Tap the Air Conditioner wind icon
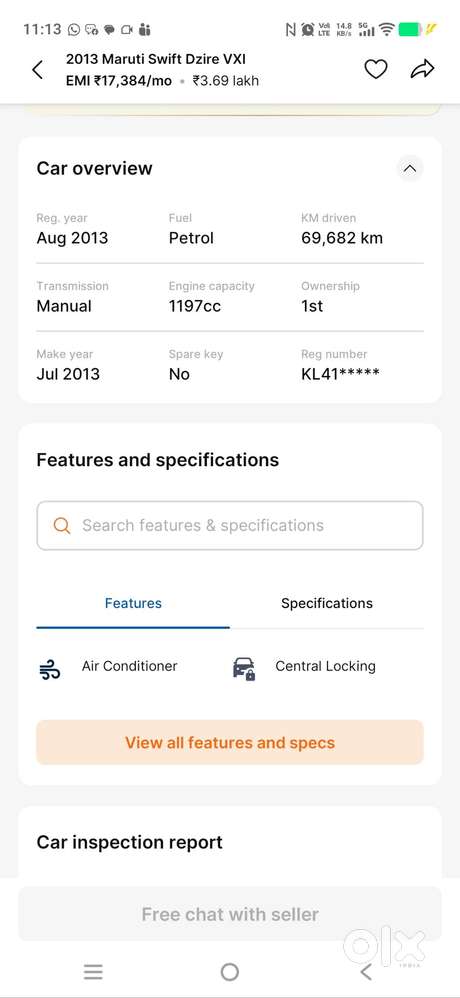 click(50, 670)
